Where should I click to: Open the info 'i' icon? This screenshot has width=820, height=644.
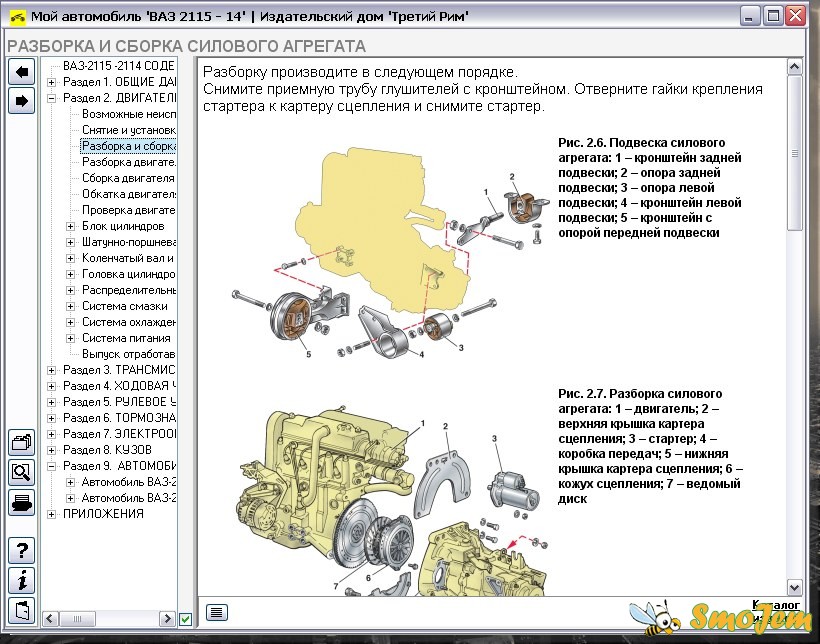[x=21, y=581]
